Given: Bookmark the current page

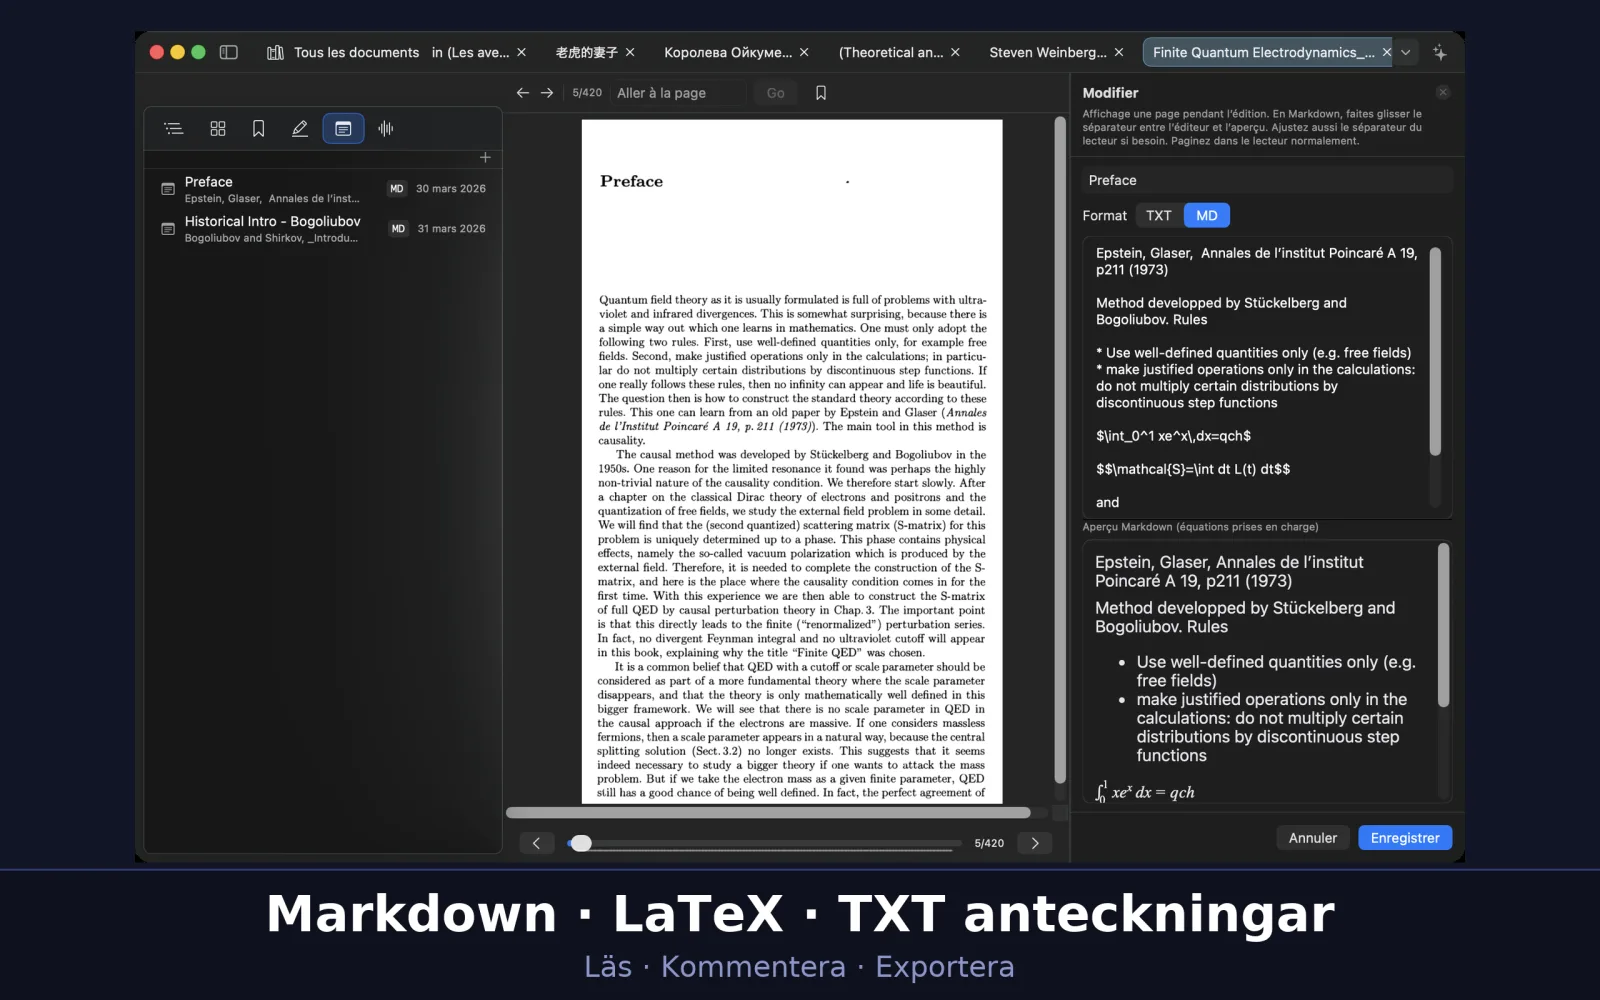Looking at the screenshot, I should pyautogui.click(x=821, y=92).
